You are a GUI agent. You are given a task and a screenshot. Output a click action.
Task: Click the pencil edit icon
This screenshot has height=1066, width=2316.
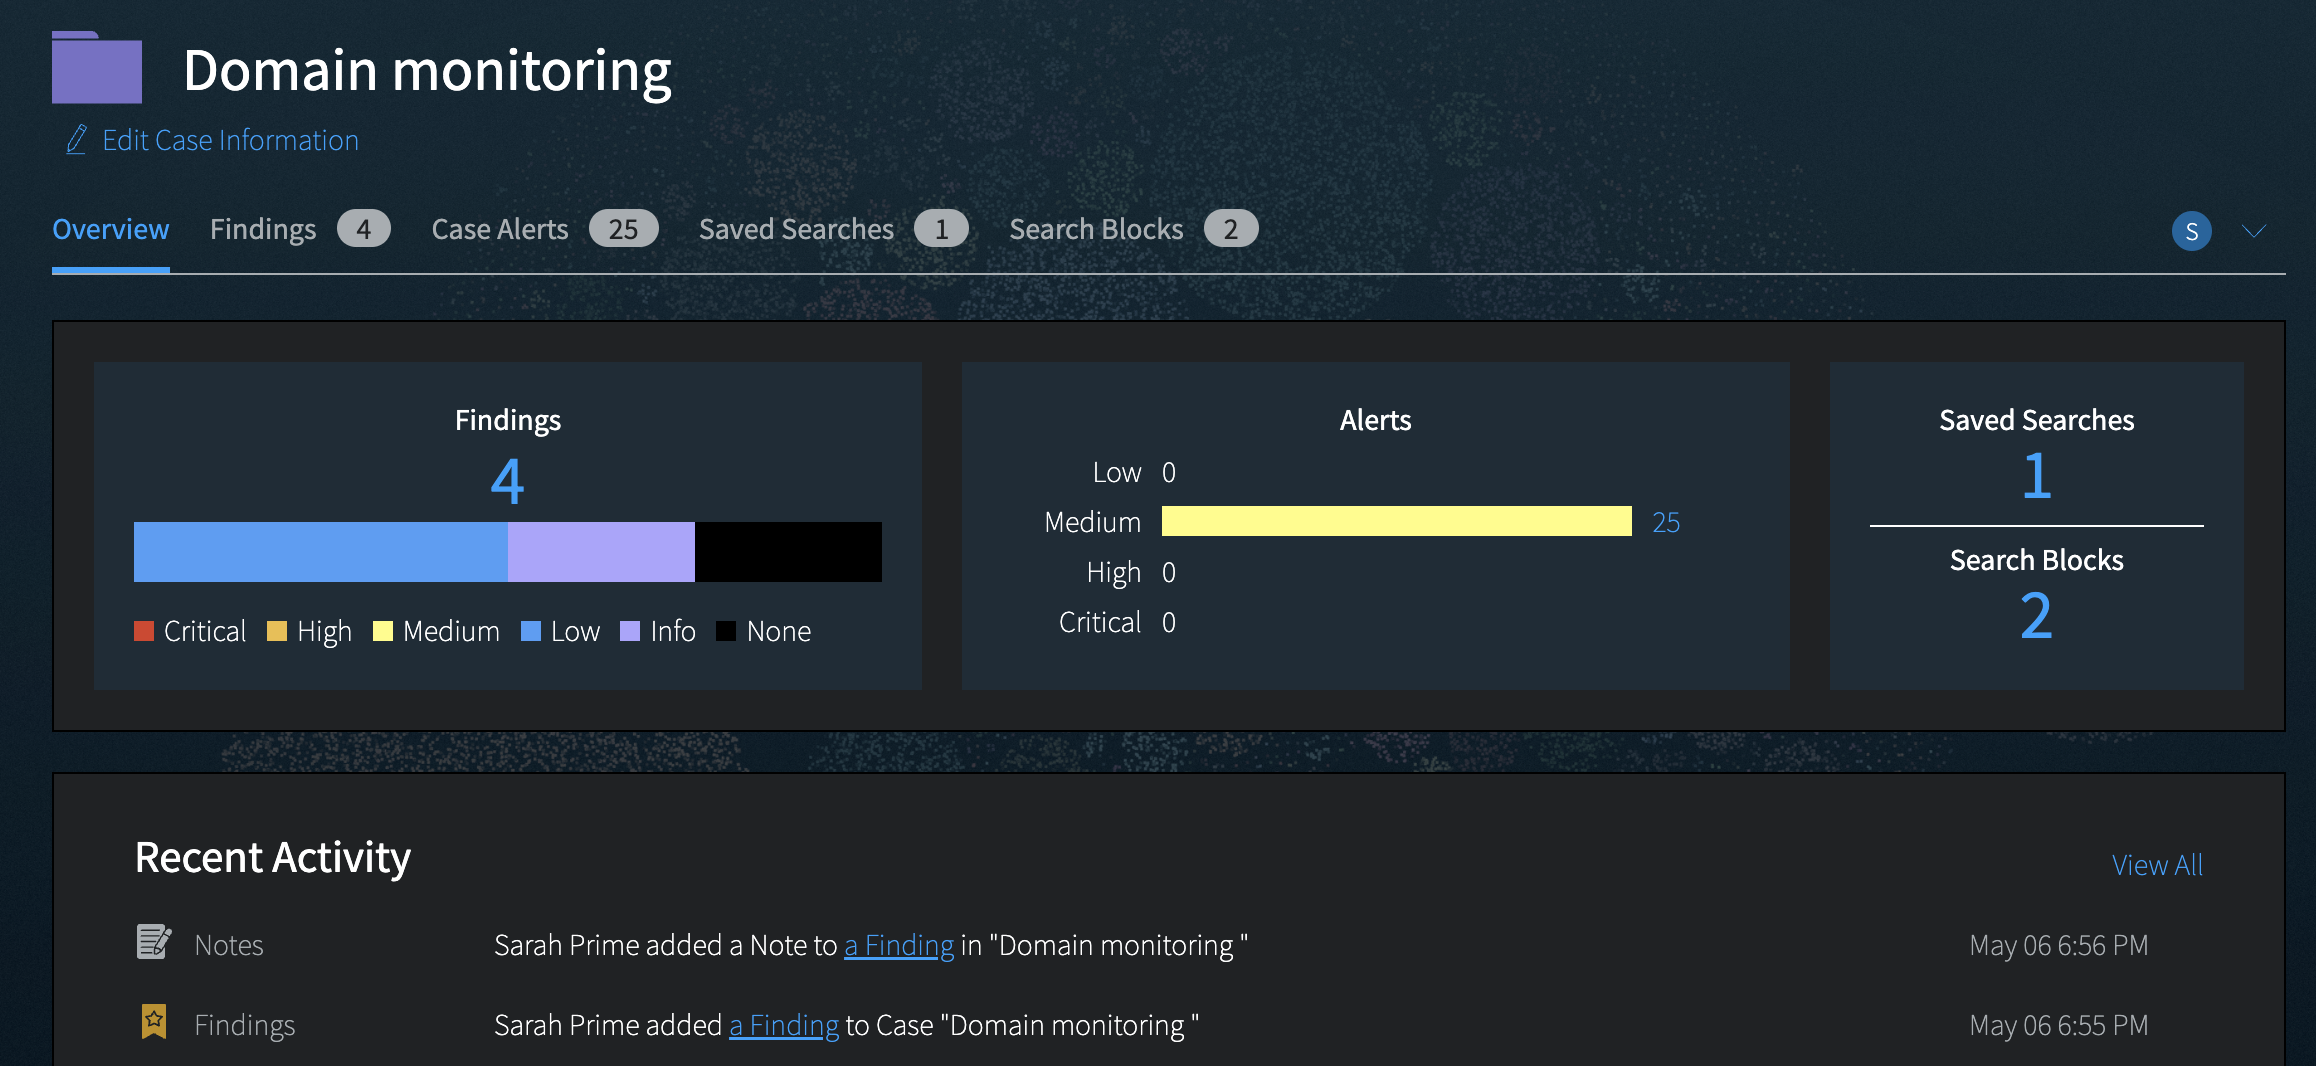(x=76, y=140)
